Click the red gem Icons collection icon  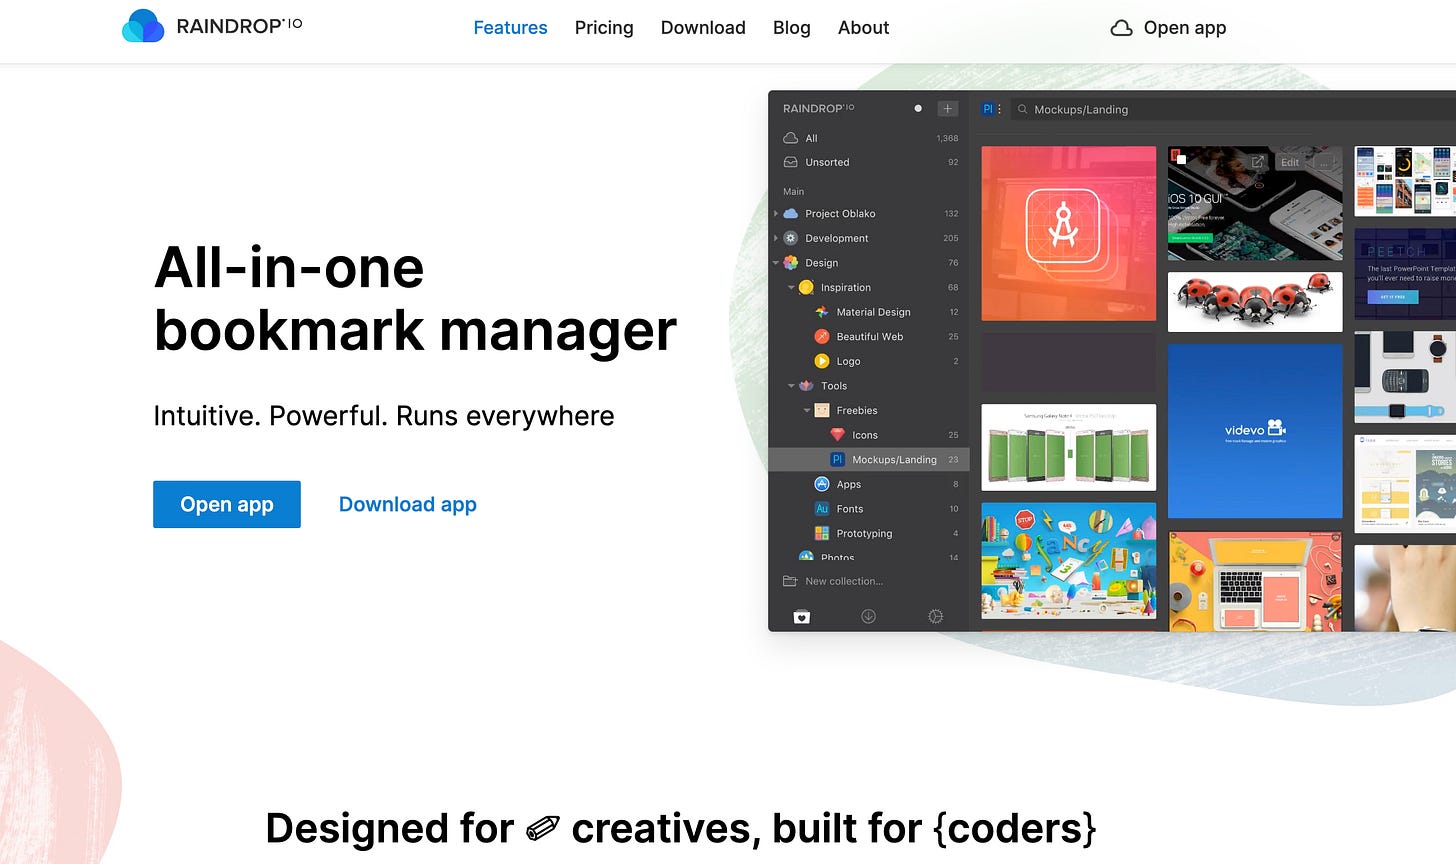click(x=838, y=435)
